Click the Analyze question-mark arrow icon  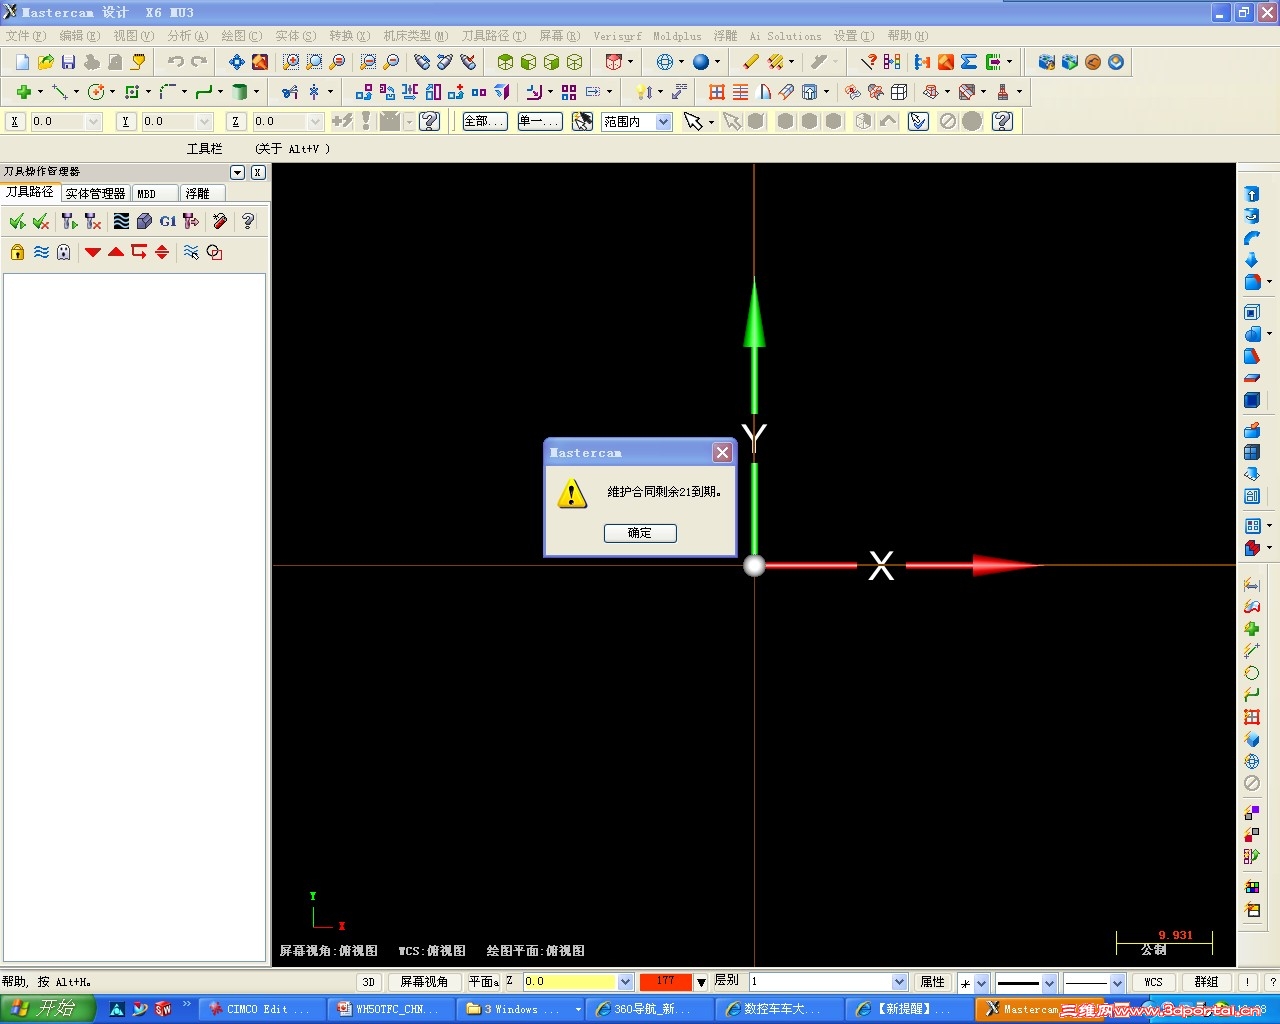coord(868,62)
